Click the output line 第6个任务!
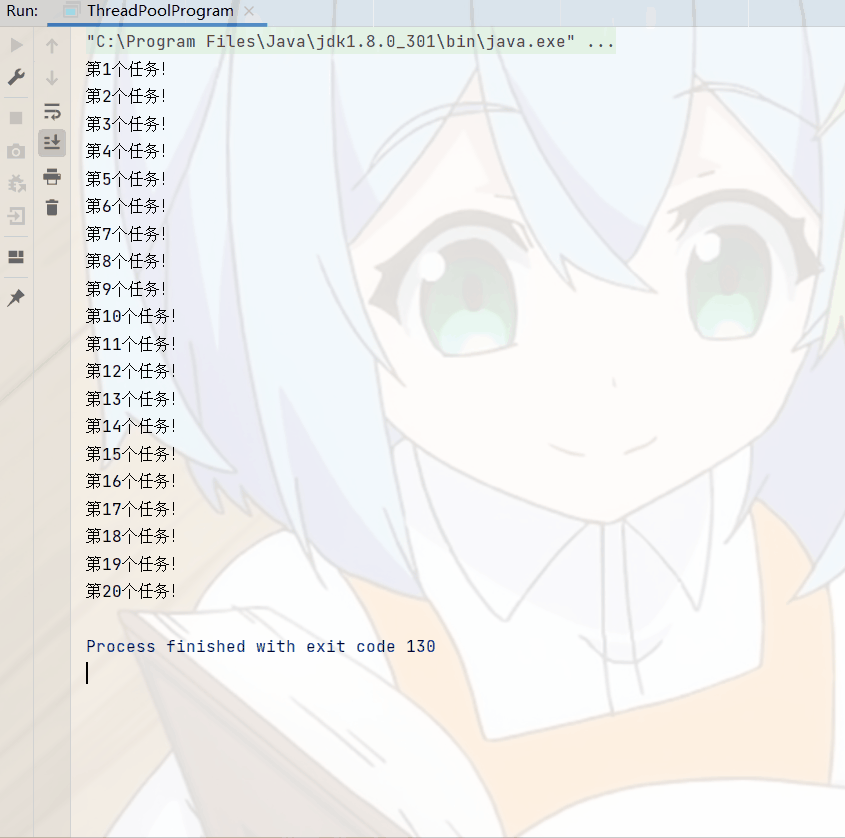Screen dimensions: 845x838 [x=126, y=206]
